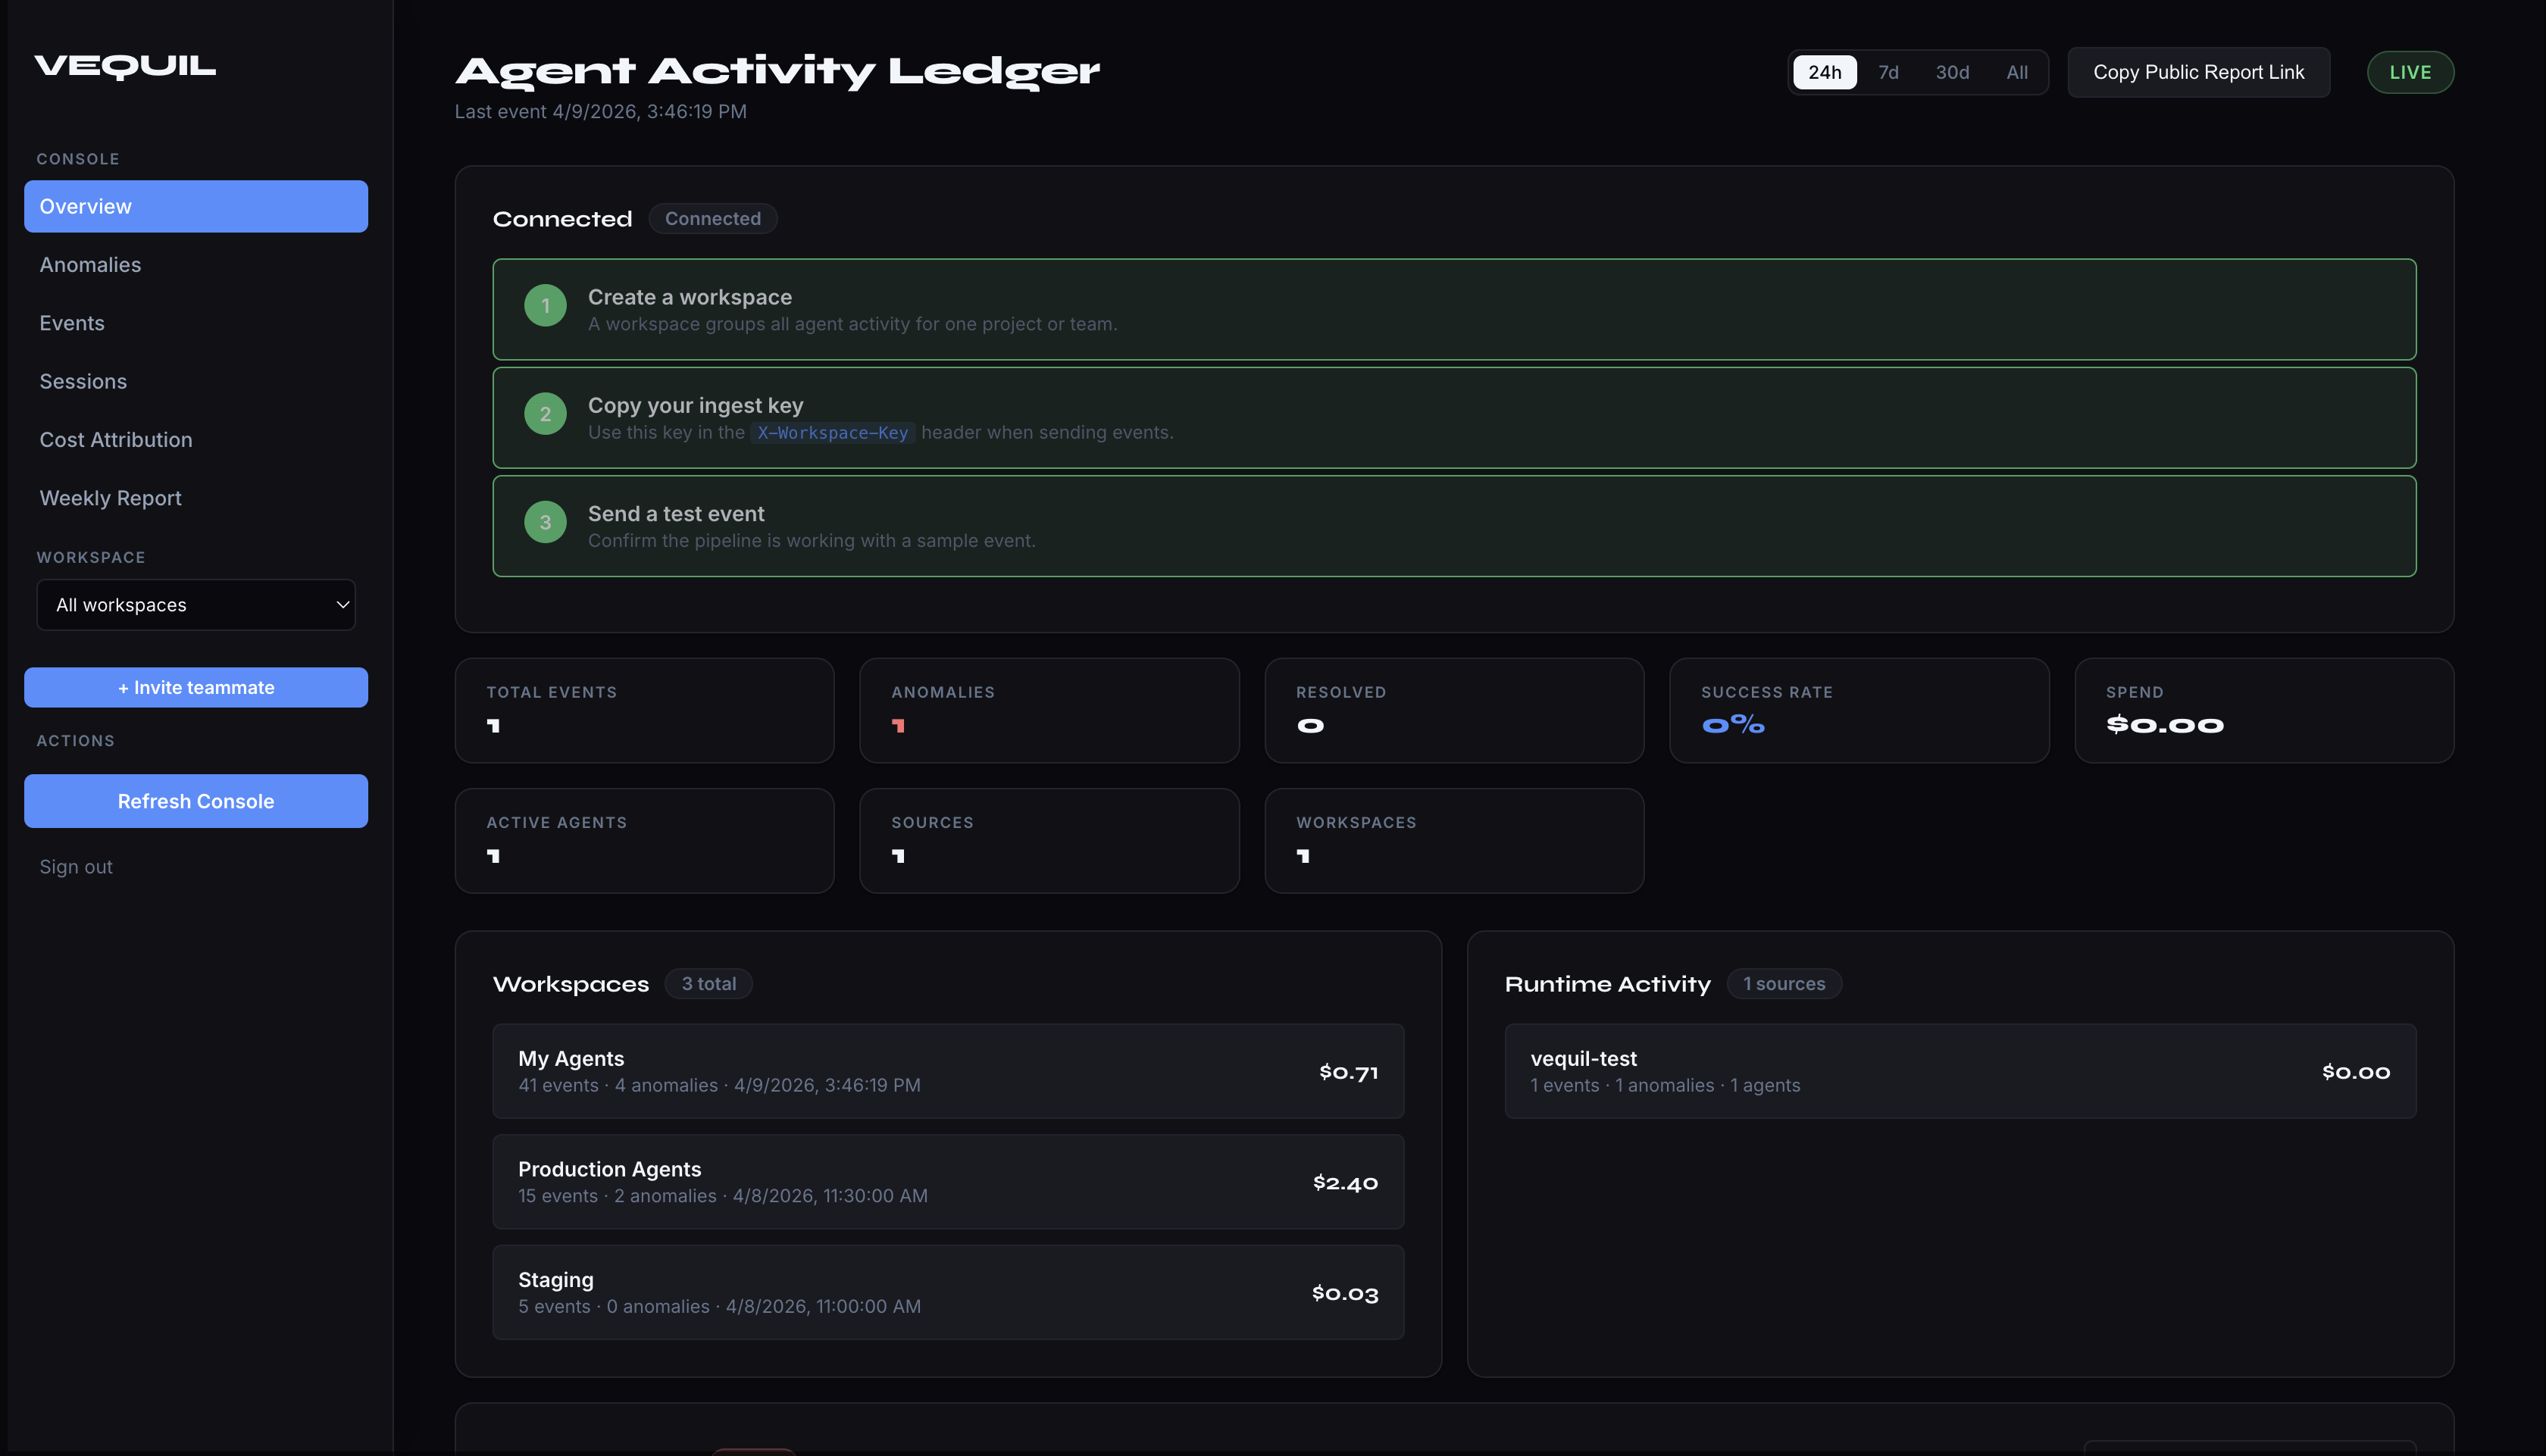This screenshot has height=1456, width=2546.
Task: Open the Anomalies page
Action: [x=90, y=265]
